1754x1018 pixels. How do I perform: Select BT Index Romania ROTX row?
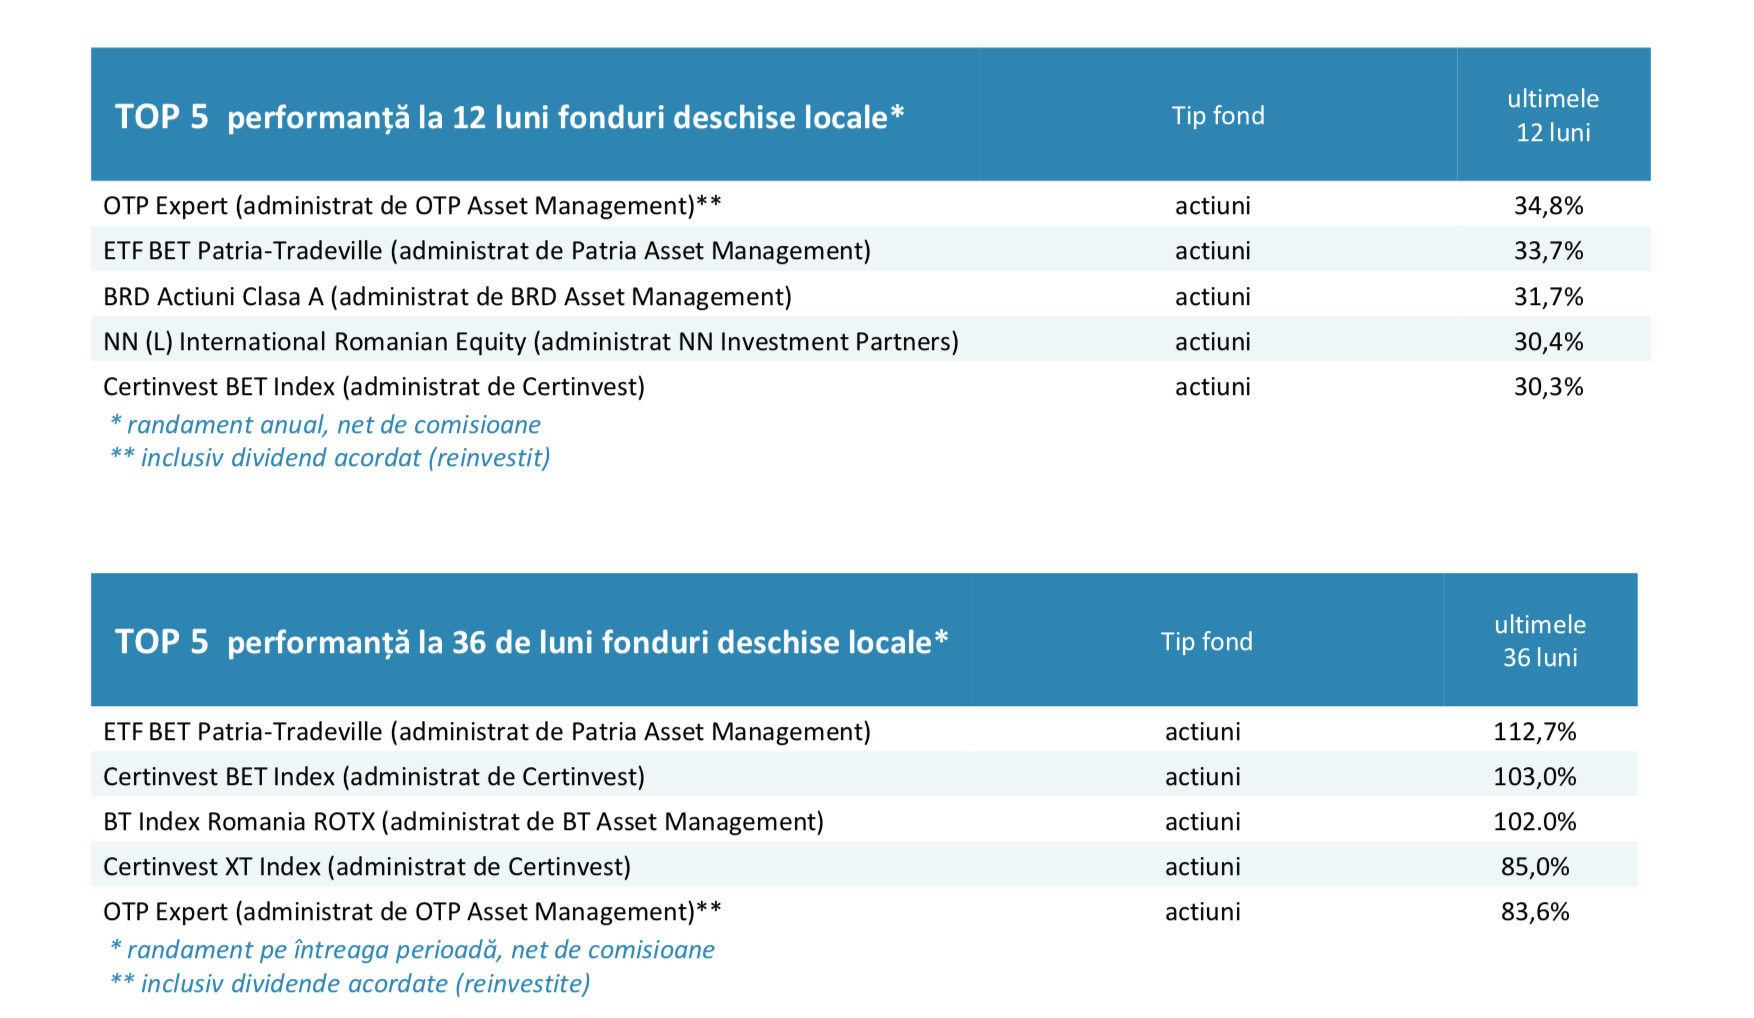[864, 821]
